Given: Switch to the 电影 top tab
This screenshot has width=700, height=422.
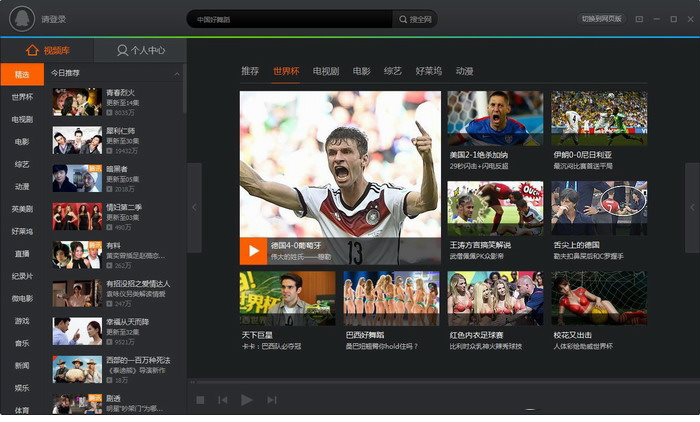Looking at the screenshot, I should click(x=362, y=71).
